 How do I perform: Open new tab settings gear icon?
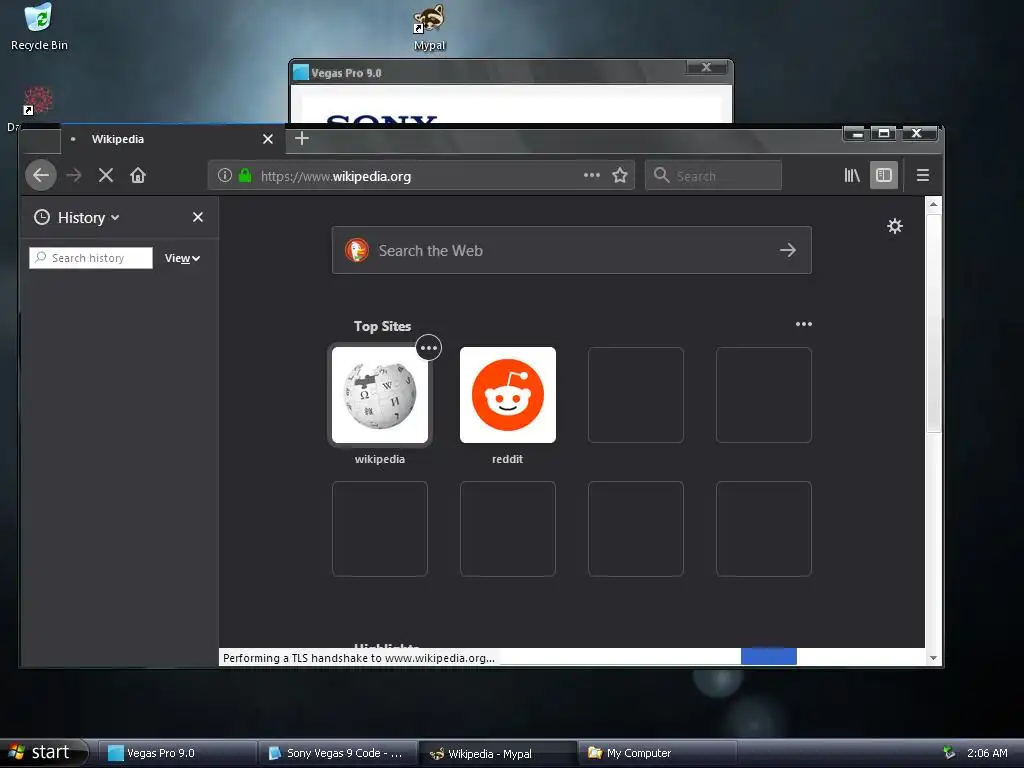(895, 226)
